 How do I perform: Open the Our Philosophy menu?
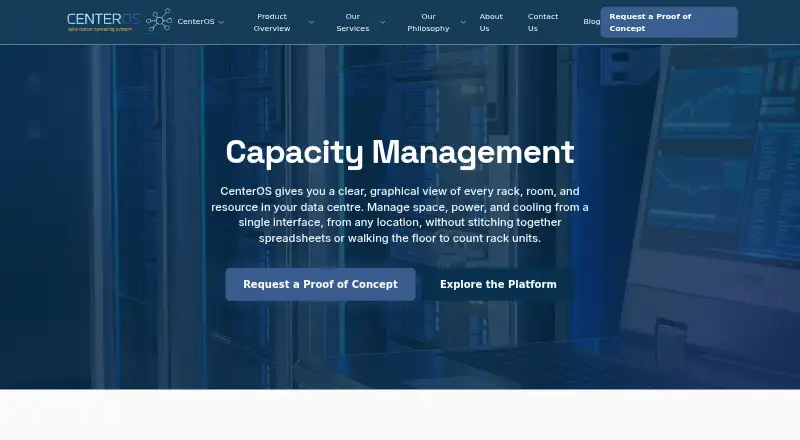click(x=428, y=22)
